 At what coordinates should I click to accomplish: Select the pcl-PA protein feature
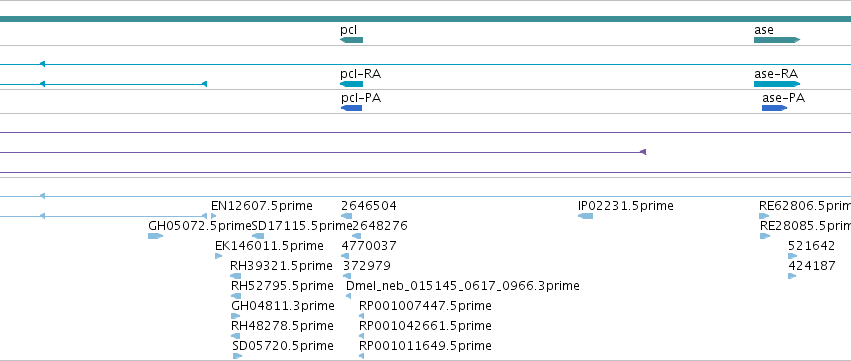pyautogui.click(x=351, y=108)
